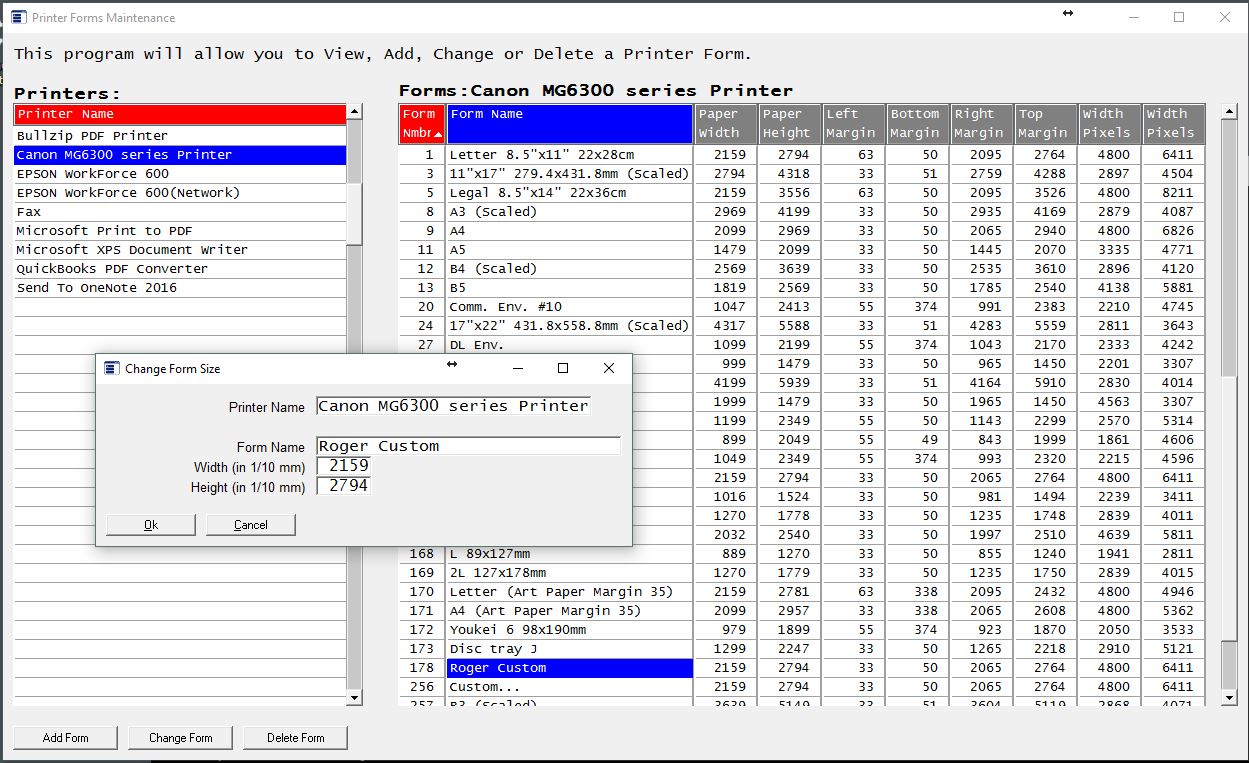Minimize the Change Form Size dialog
Image resolution: width=1249 pixels, height=763 pixels.
(518, 368)
